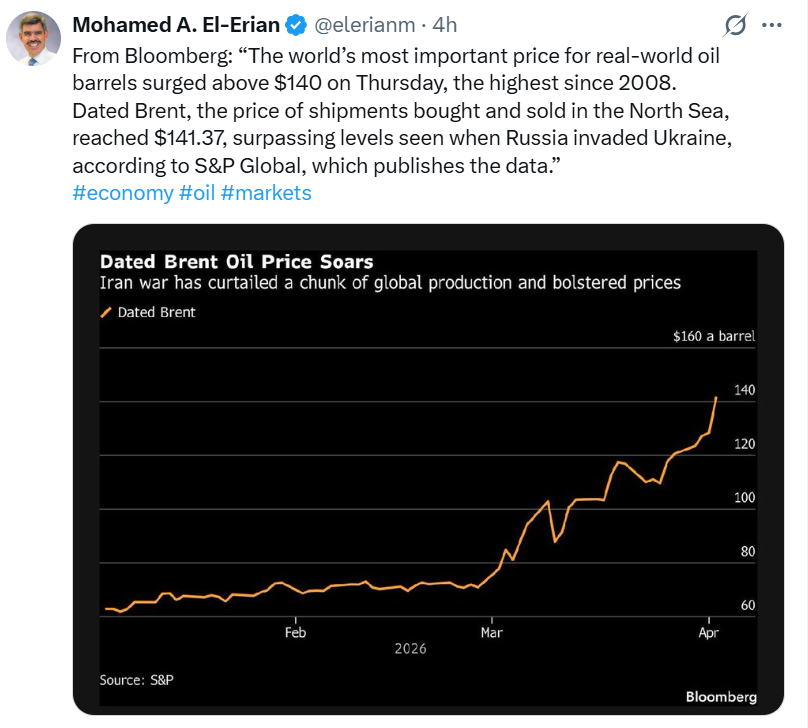Click the blue verified badge
The height and width of the screenshot is (728, 808).
pyautogui.click(x=297, y=25)
